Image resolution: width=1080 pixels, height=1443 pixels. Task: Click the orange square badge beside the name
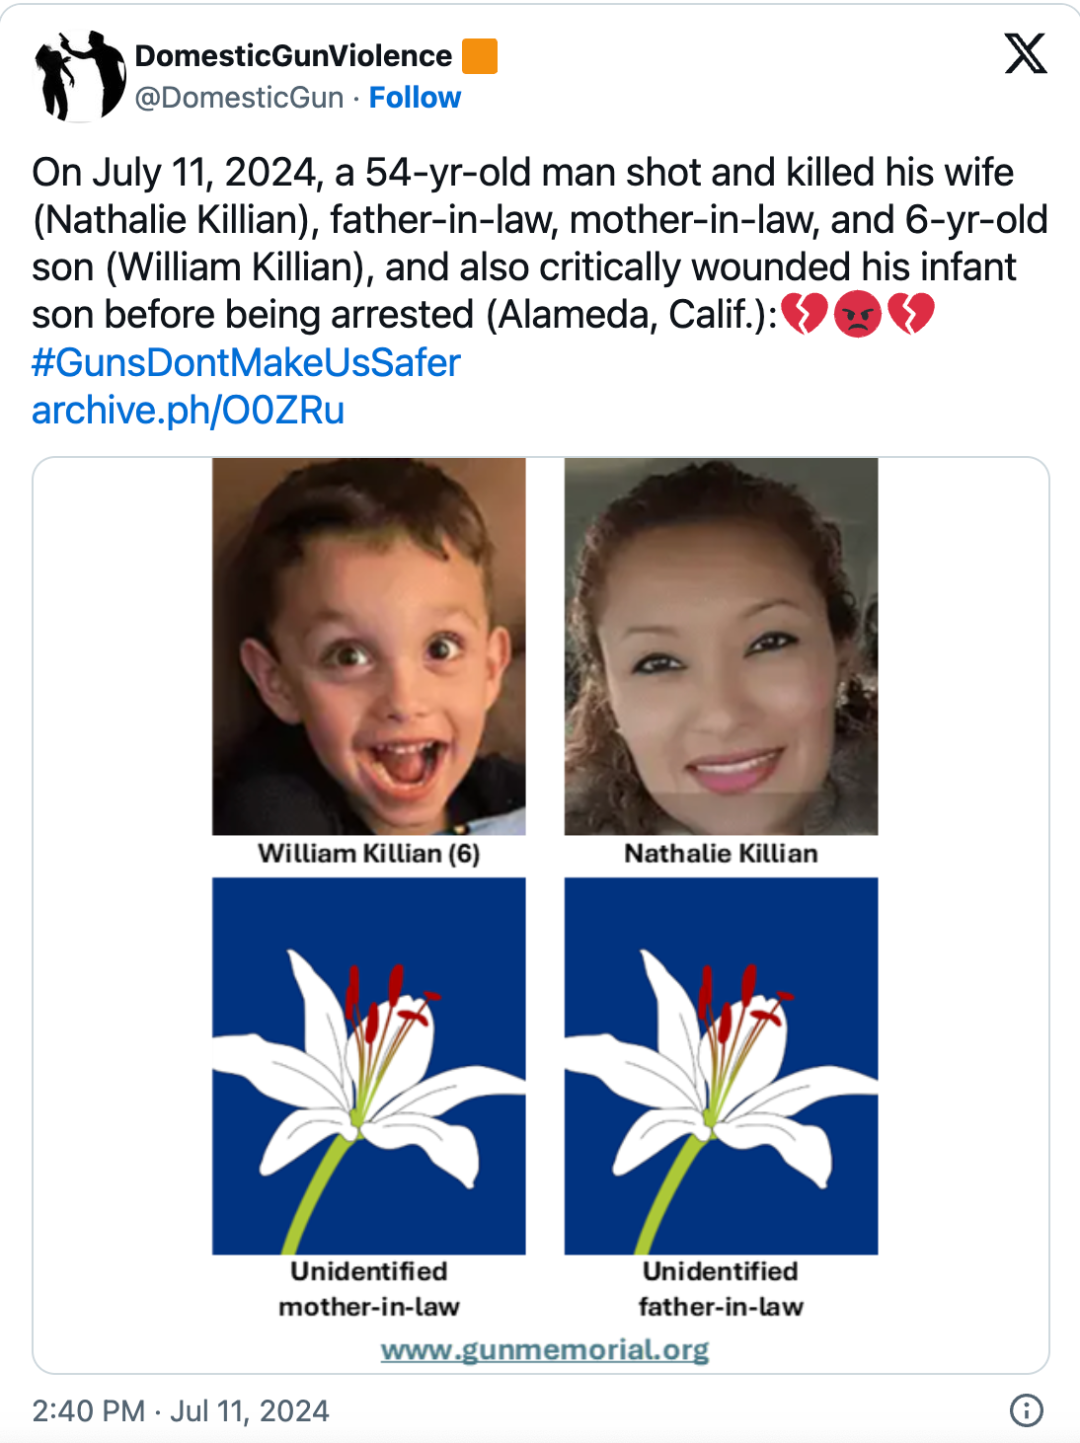point(480,56)
